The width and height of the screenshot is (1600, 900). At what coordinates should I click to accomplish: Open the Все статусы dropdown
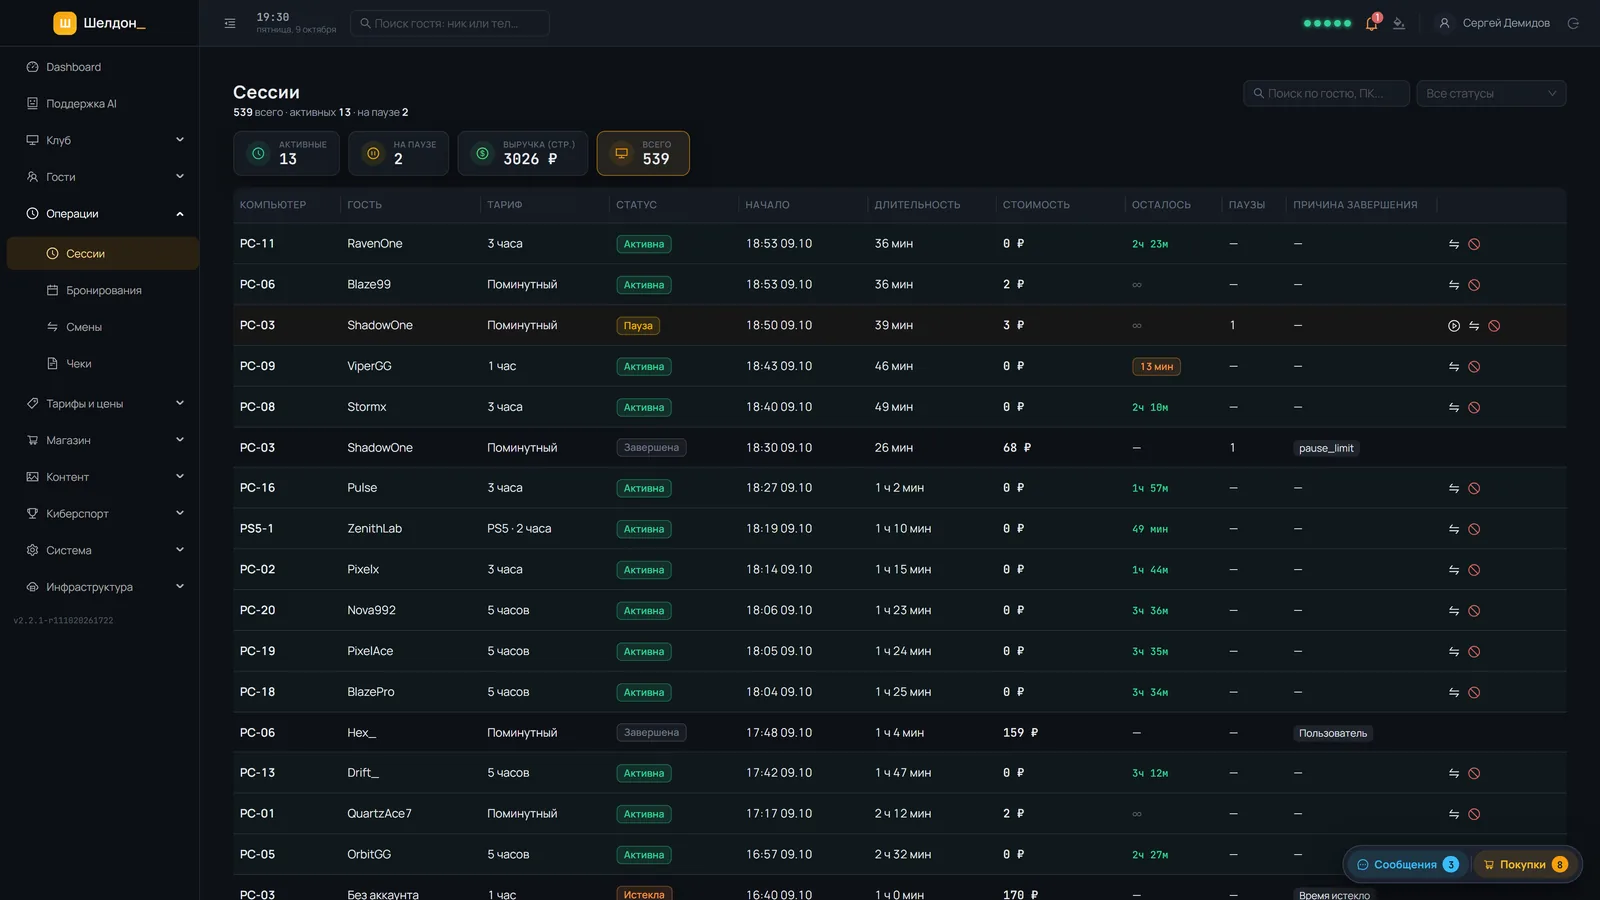1491,93
